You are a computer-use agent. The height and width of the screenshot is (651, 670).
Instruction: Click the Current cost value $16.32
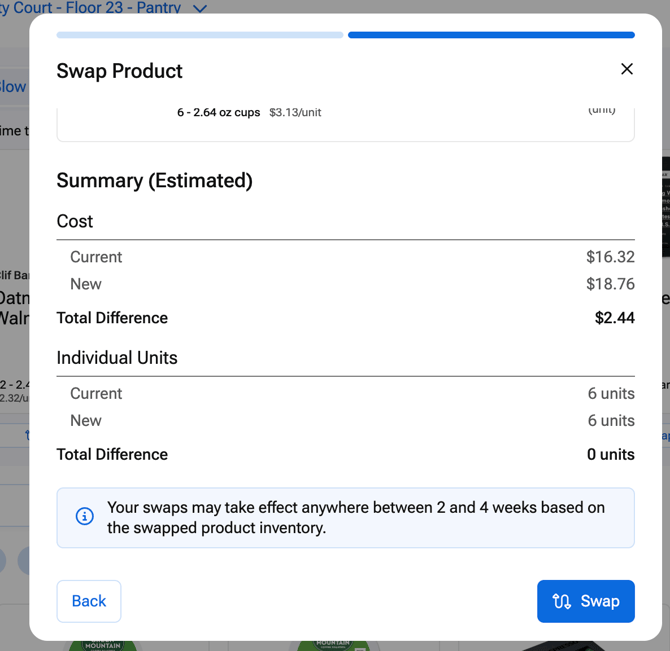pos(610,257)
